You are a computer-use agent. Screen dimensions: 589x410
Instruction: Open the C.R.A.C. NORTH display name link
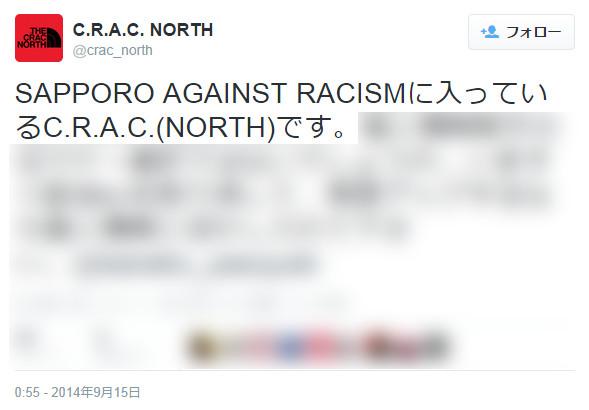coord(143,30)
